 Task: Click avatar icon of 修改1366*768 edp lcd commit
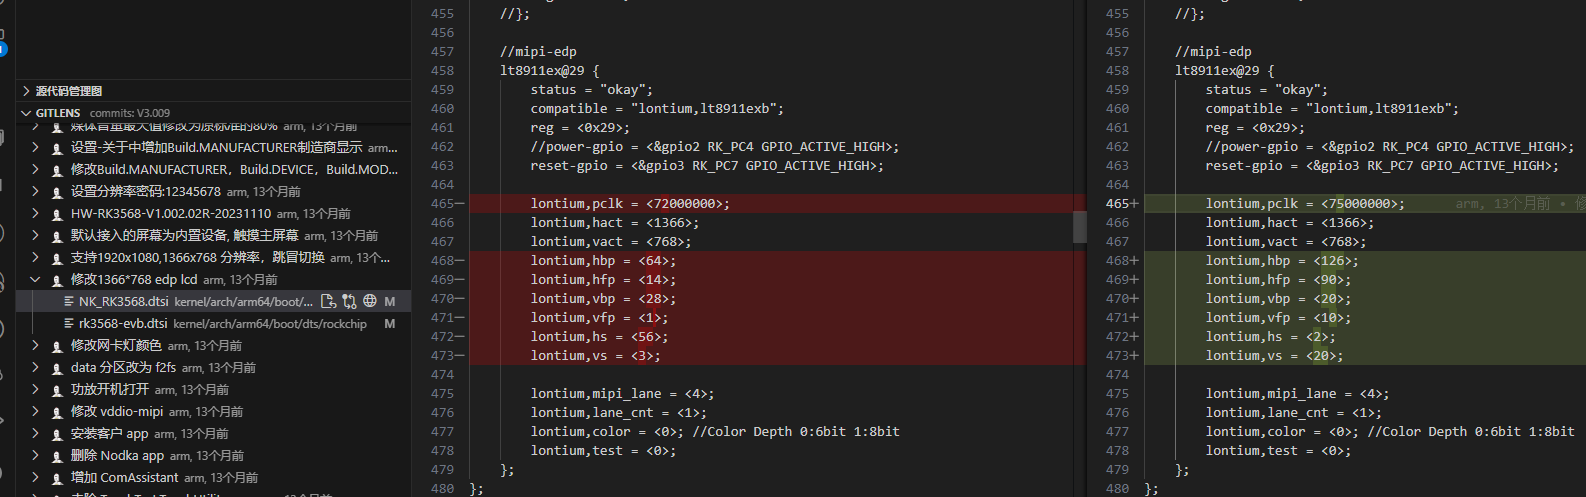(x=57, y=280)
